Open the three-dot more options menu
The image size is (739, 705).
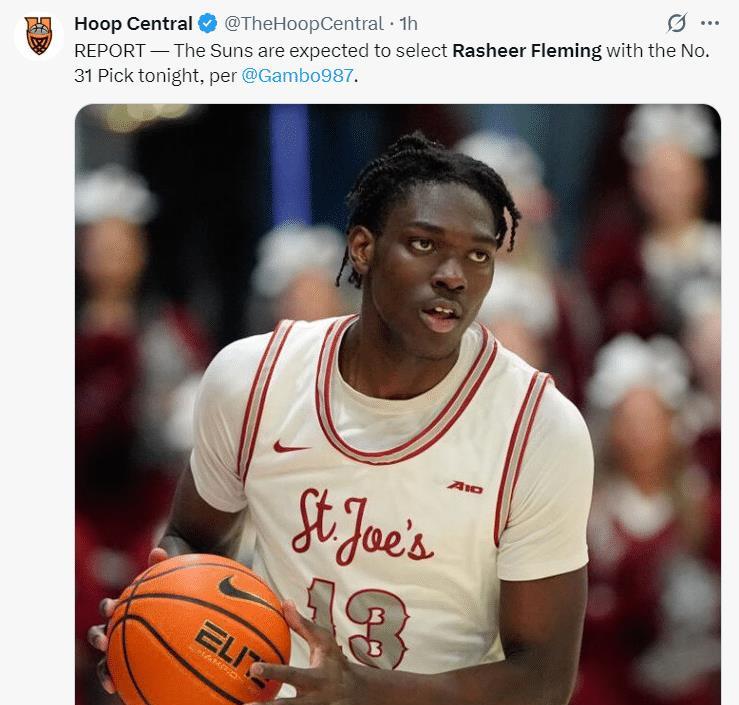[x=710, y=23]
